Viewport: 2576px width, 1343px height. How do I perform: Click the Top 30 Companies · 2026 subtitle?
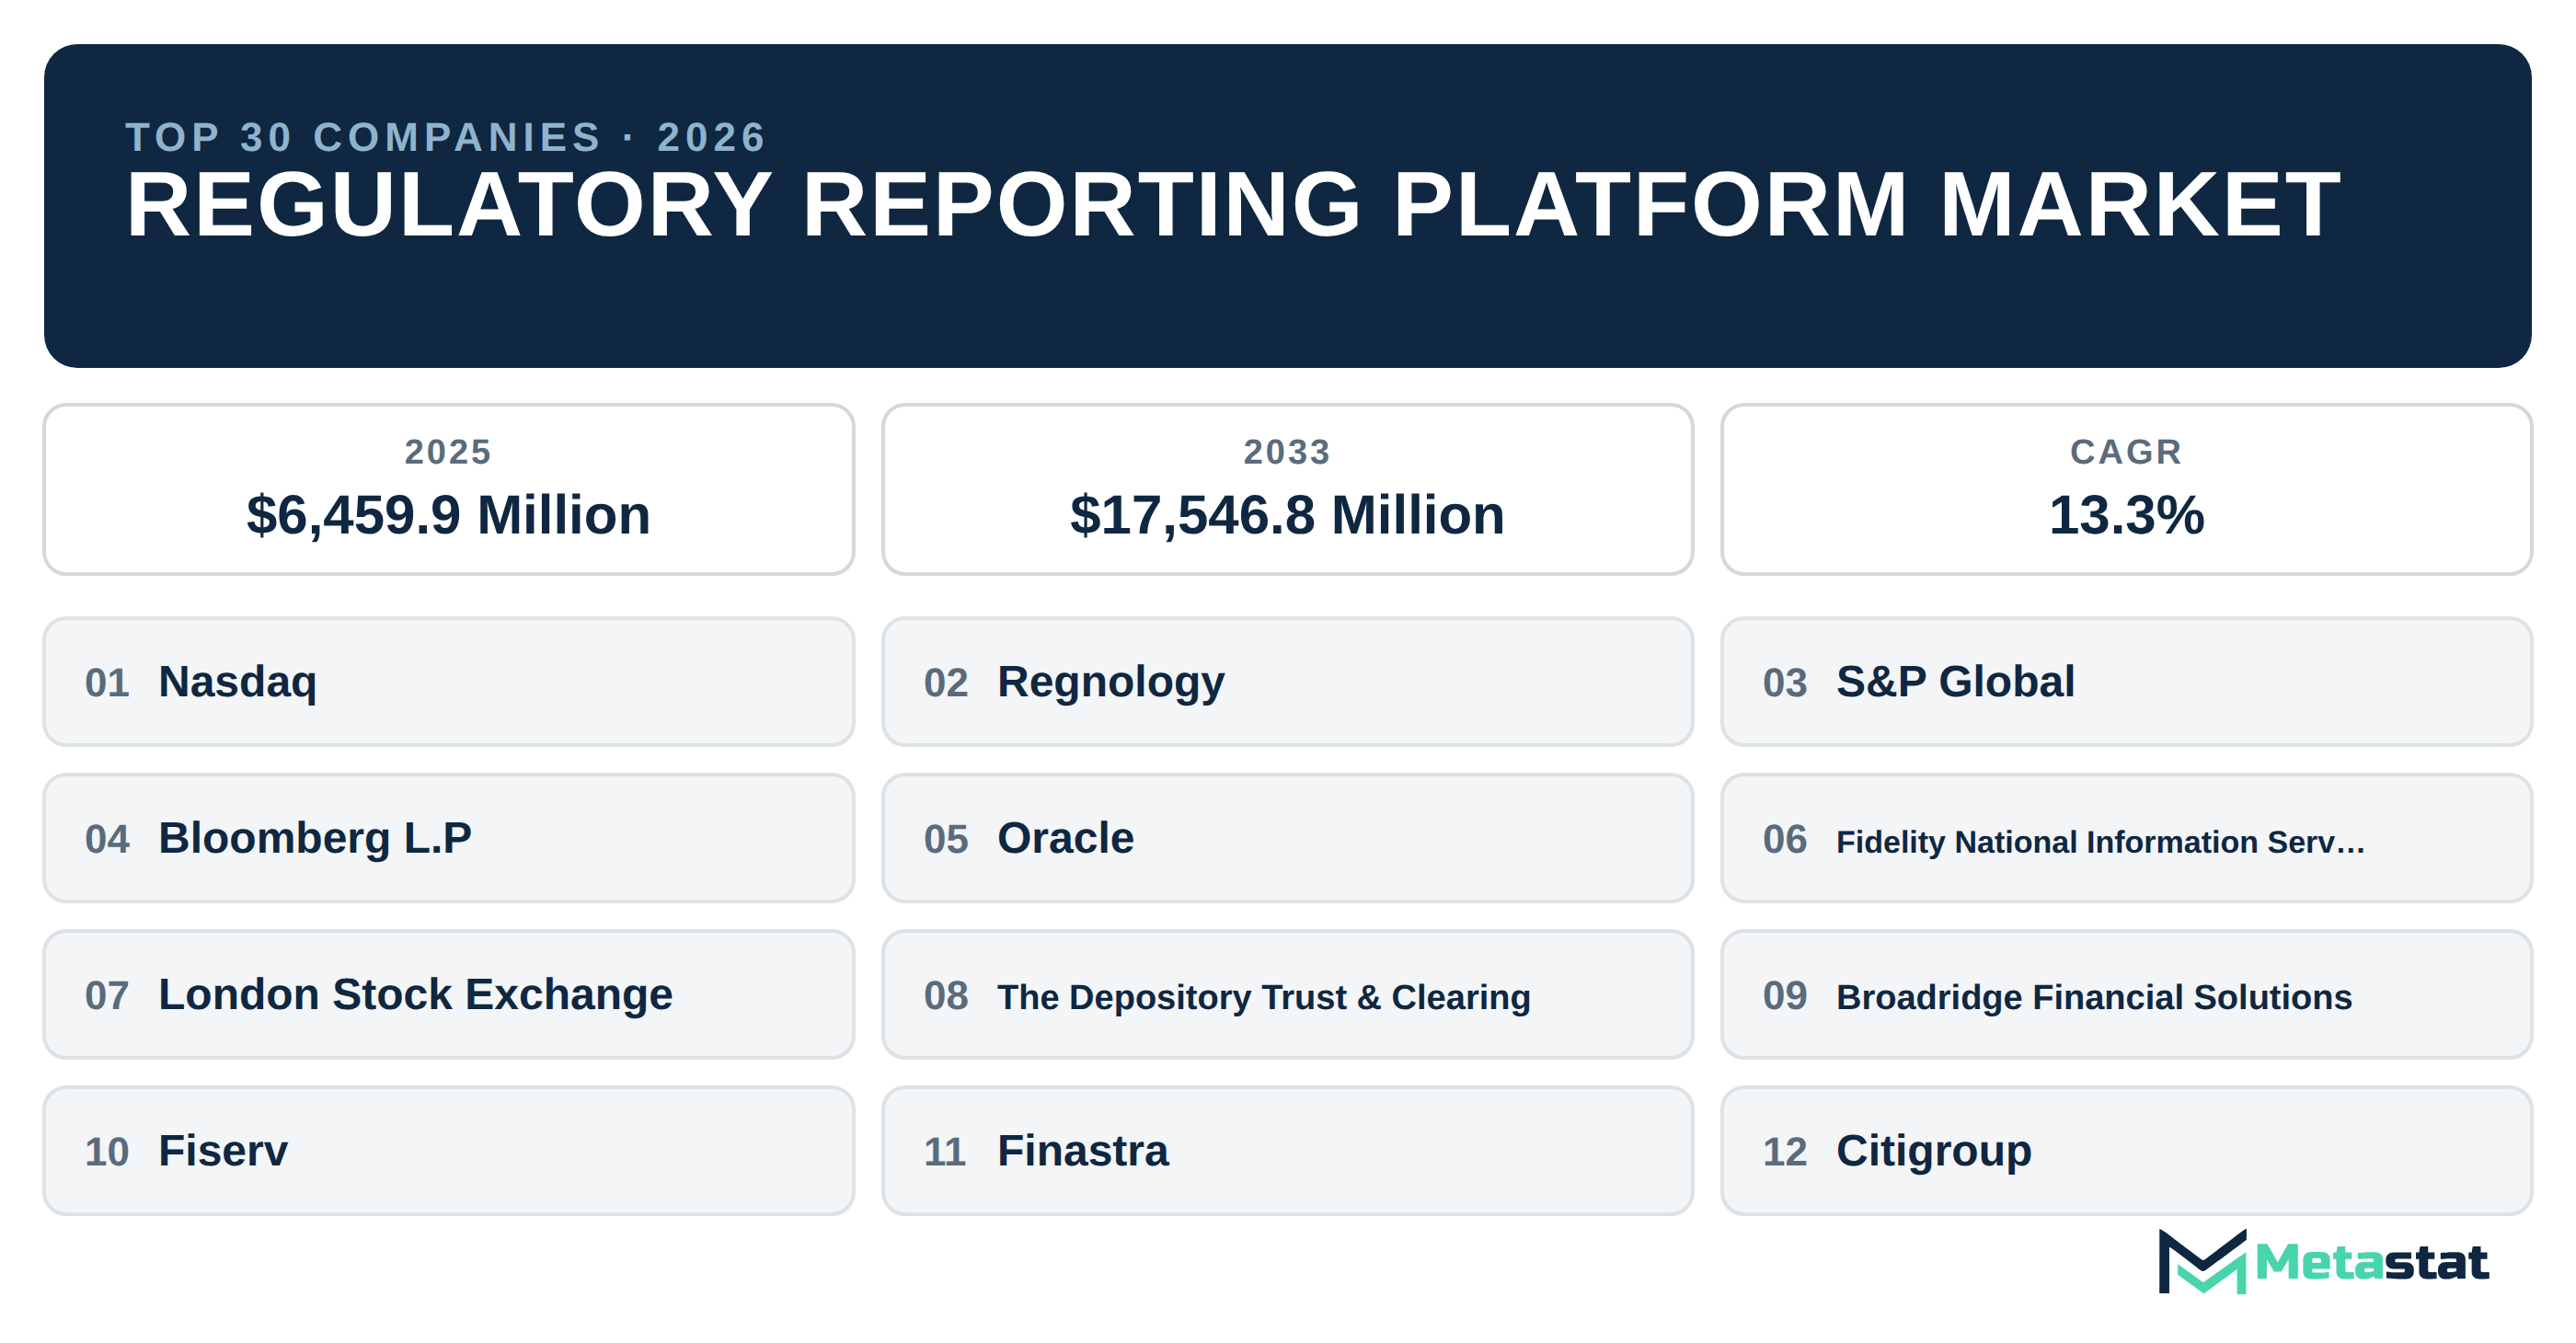tap(446, 137)
